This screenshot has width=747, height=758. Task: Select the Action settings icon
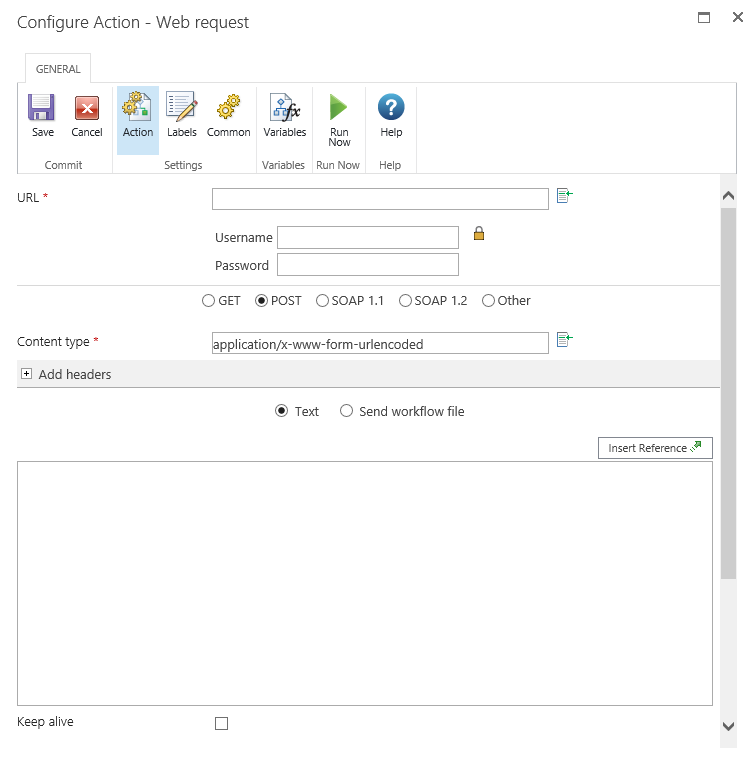137,108
